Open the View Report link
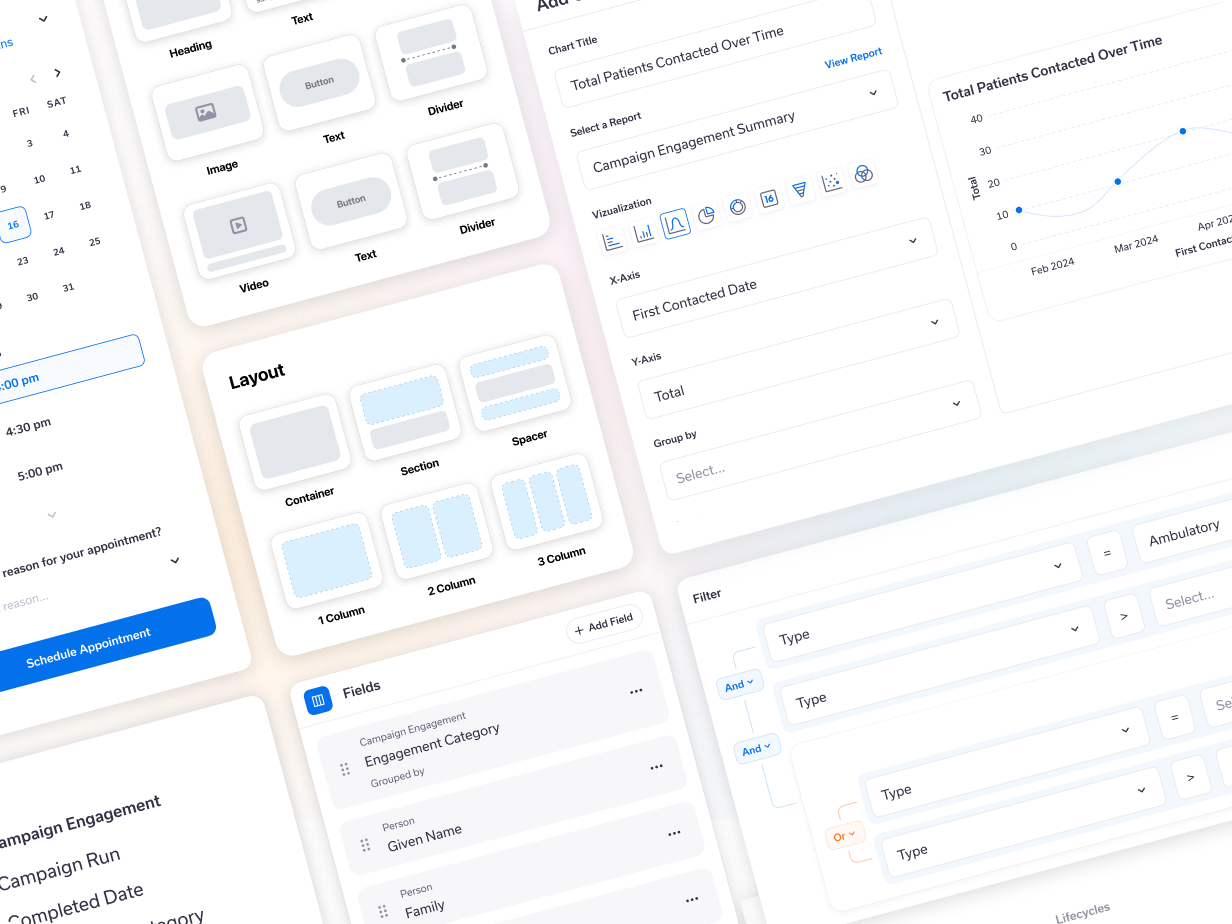This screenshot has width=1232, height=924. click(853, 58)
